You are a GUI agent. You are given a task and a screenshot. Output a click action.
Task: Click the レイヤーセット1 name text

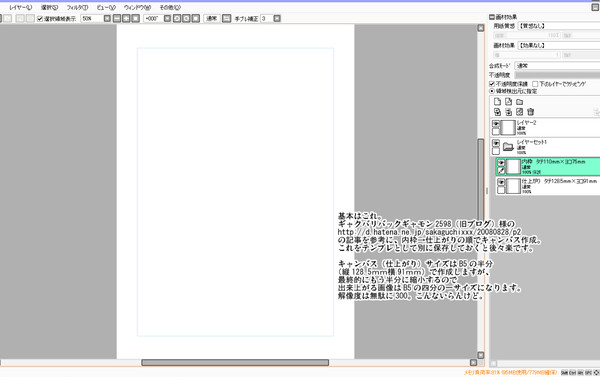click(532, 142)
